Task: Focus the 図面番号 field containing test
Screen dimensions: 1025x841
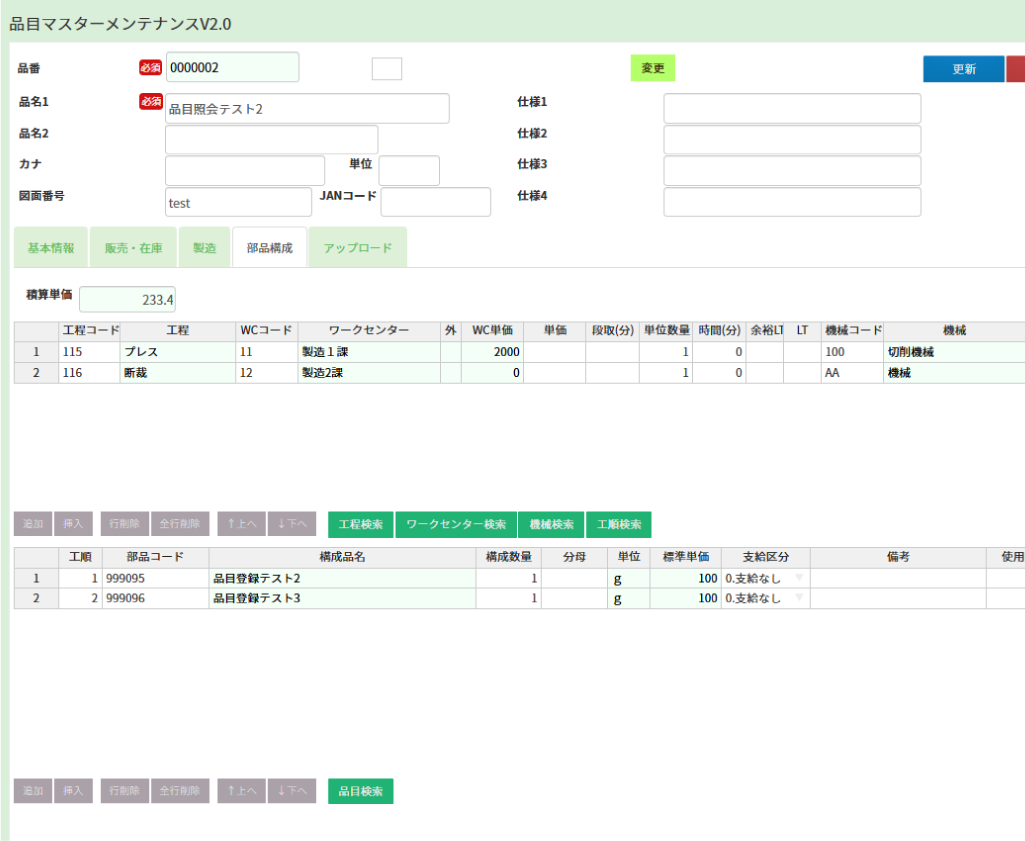Action: [x=238, y=203]
